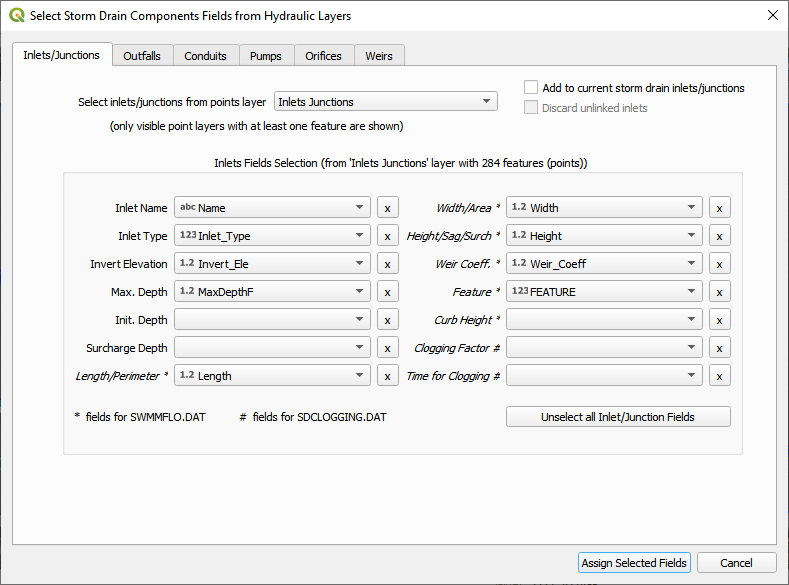Click x next to Feature dropdown

pos(720,292)
